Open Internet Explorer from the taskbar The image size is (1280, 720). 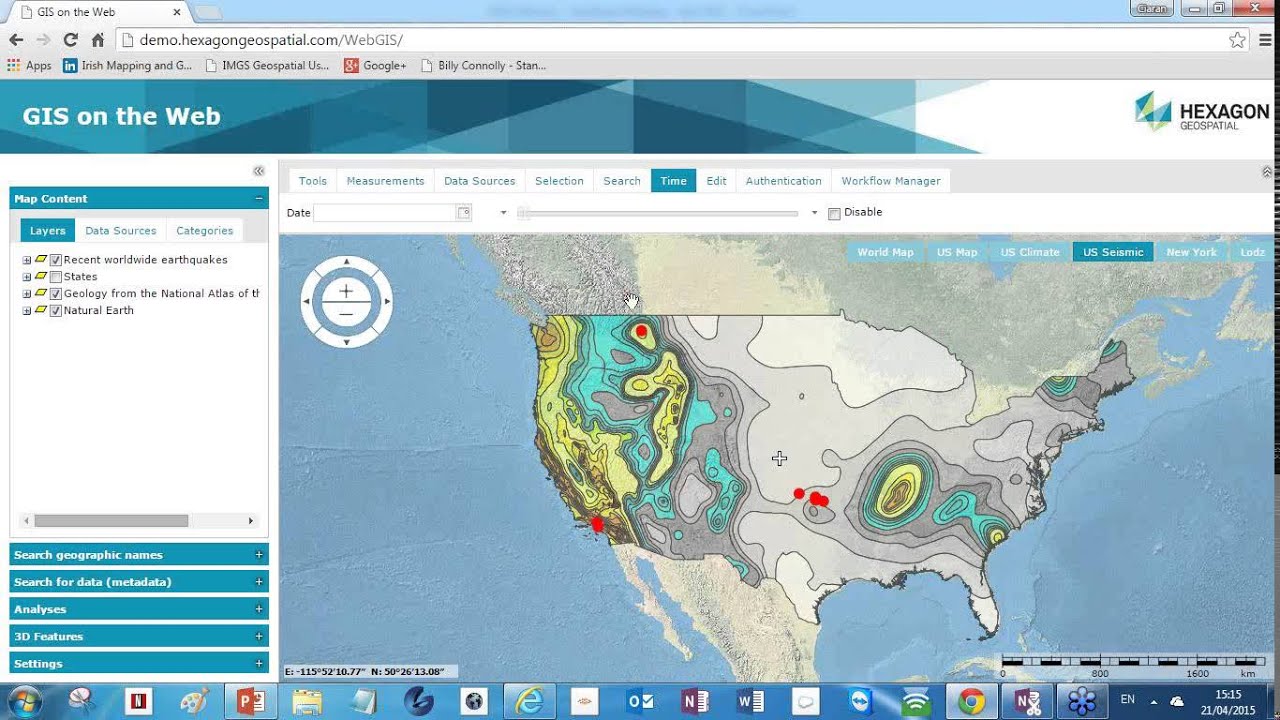coord(528,702)
